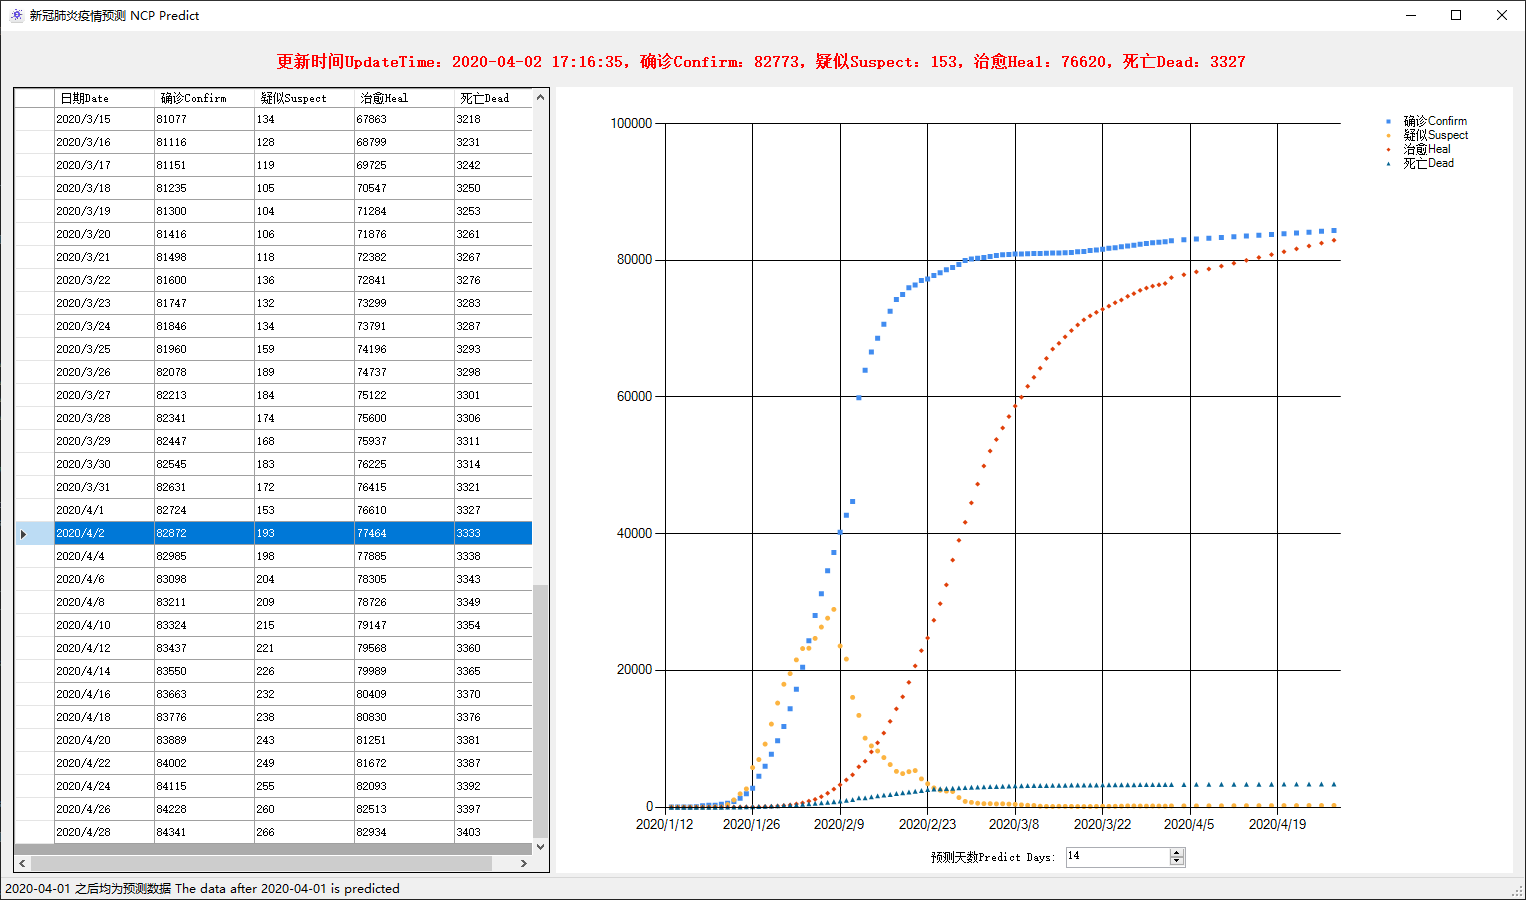Image resolution: width=1526 pixels, height=900 pixels.
Task: Click the 死亡Dead column header
Action: [x=493, y=98]
